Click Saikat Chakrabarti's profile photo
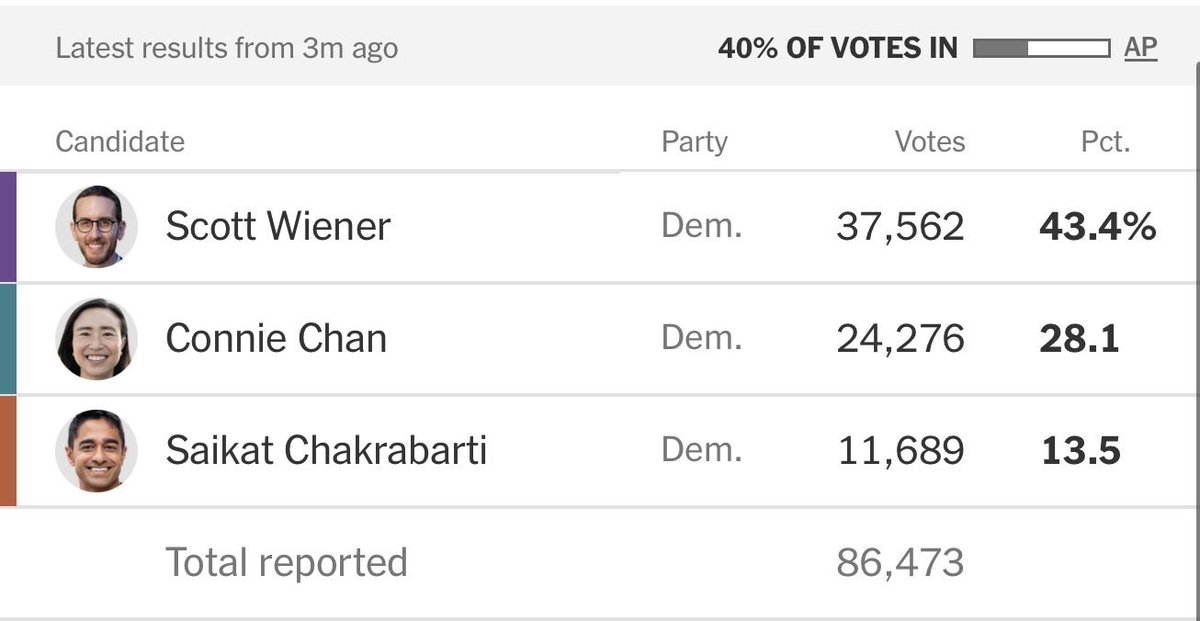Viewport: 1200px width, 621px height. pyautogui.click(x=96, y=451)
